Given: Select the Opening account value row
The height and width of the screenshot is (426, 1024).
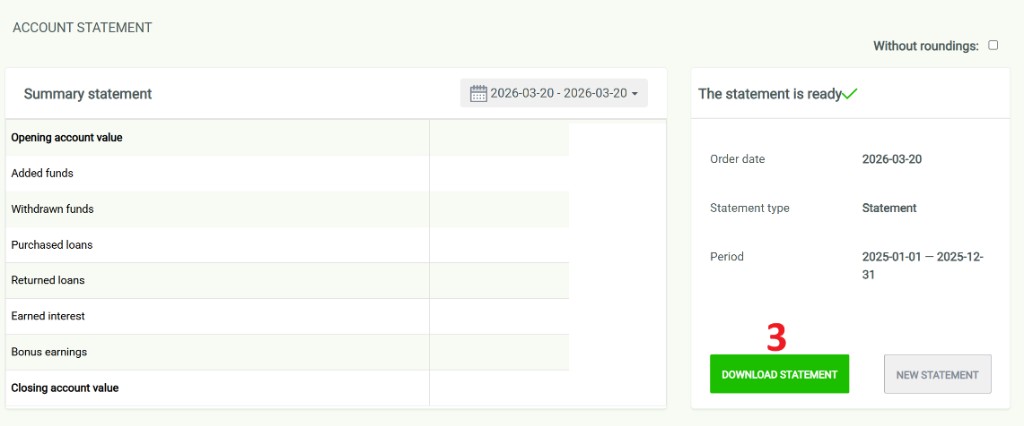Looking at the screenshot, I should click(67, 138).
